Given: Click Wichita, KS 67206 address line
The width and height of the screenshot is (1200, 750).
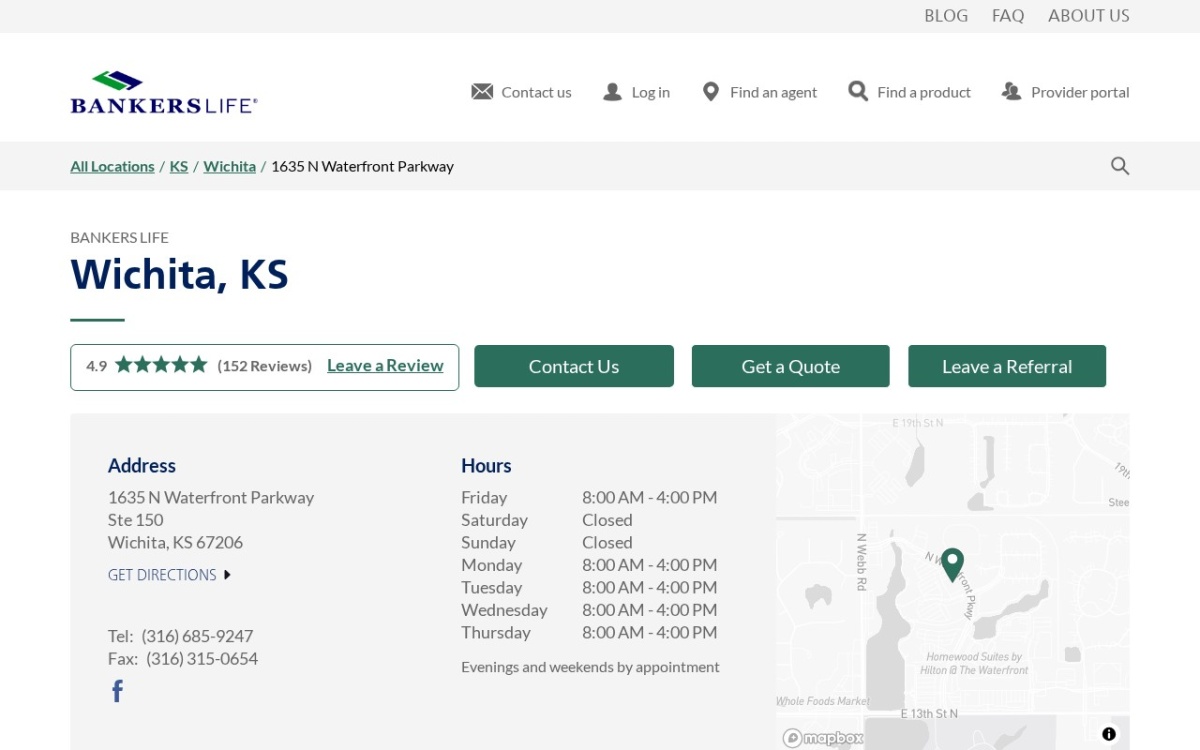Looking at the screenshot, I should pyautogui.click(x=175, y=543).
